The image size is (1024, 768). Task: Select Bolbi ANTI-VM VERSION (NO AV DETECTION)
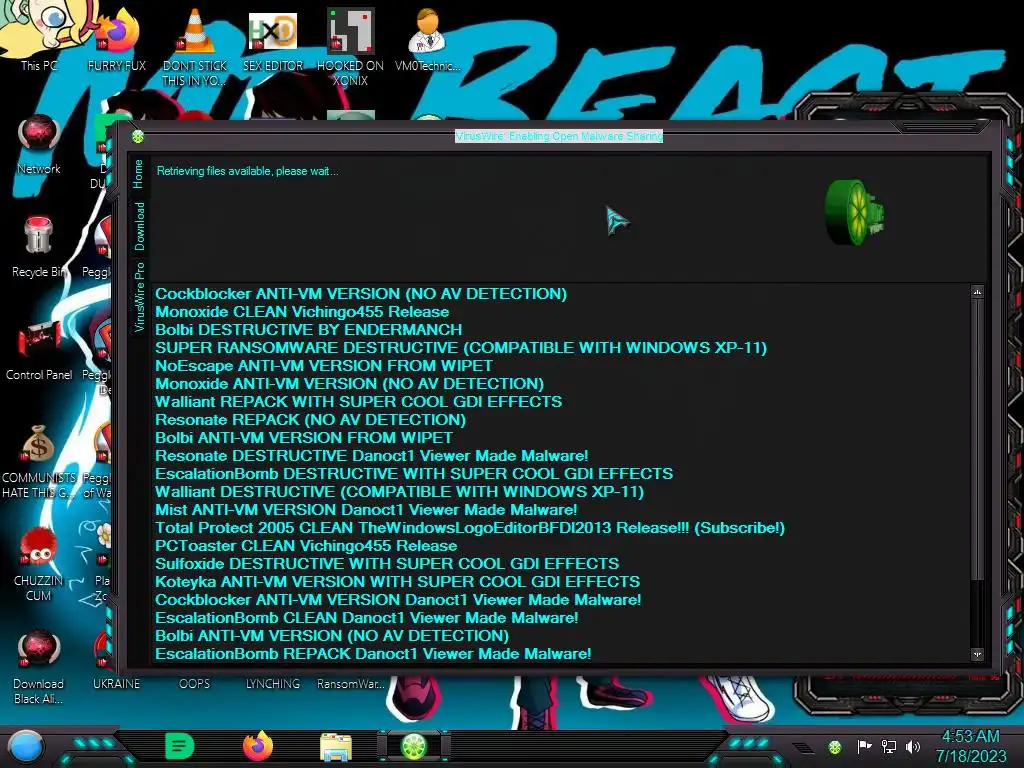[x=332, y=635]
